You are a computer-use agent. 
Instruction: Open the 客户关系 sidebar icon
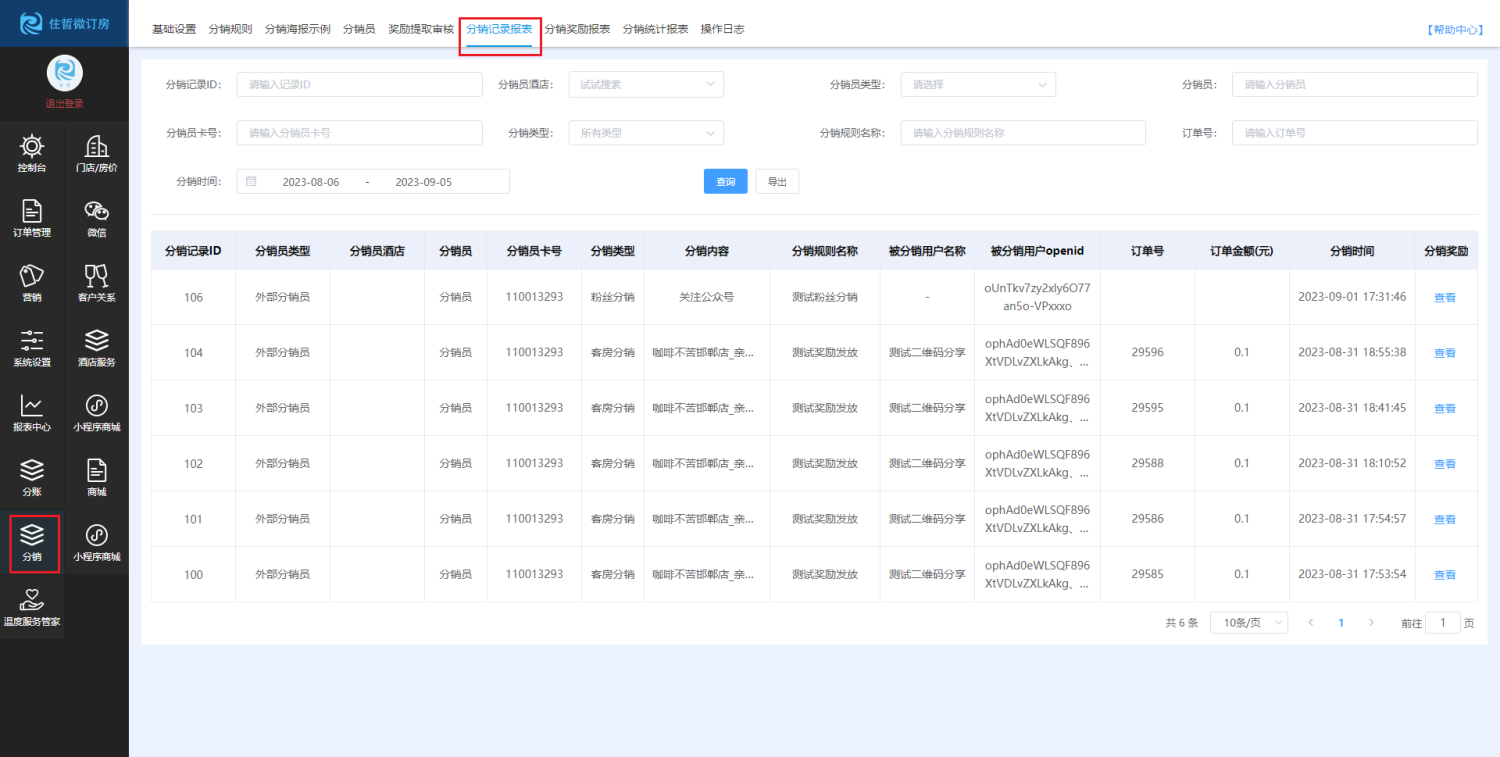(96, 284)
